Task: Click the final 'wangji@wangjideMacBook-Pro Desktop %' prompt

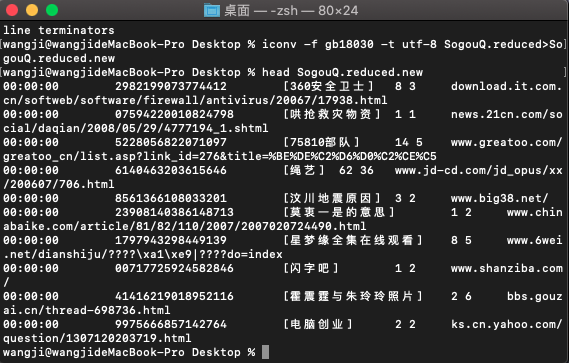Action: tap(129, 352)
